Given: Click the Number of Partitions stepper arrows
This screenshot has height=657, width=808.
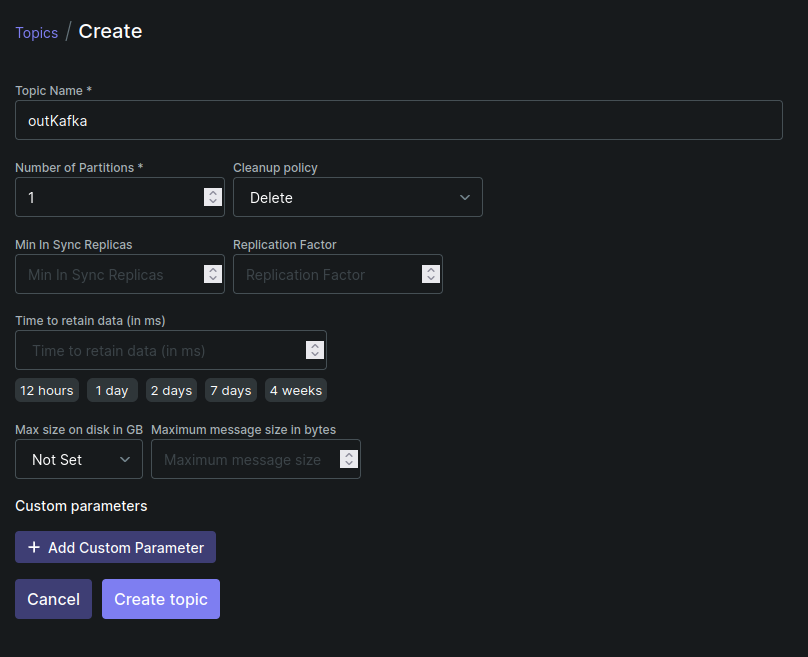Looking at the screenshot, I should [x=212, y=197].
